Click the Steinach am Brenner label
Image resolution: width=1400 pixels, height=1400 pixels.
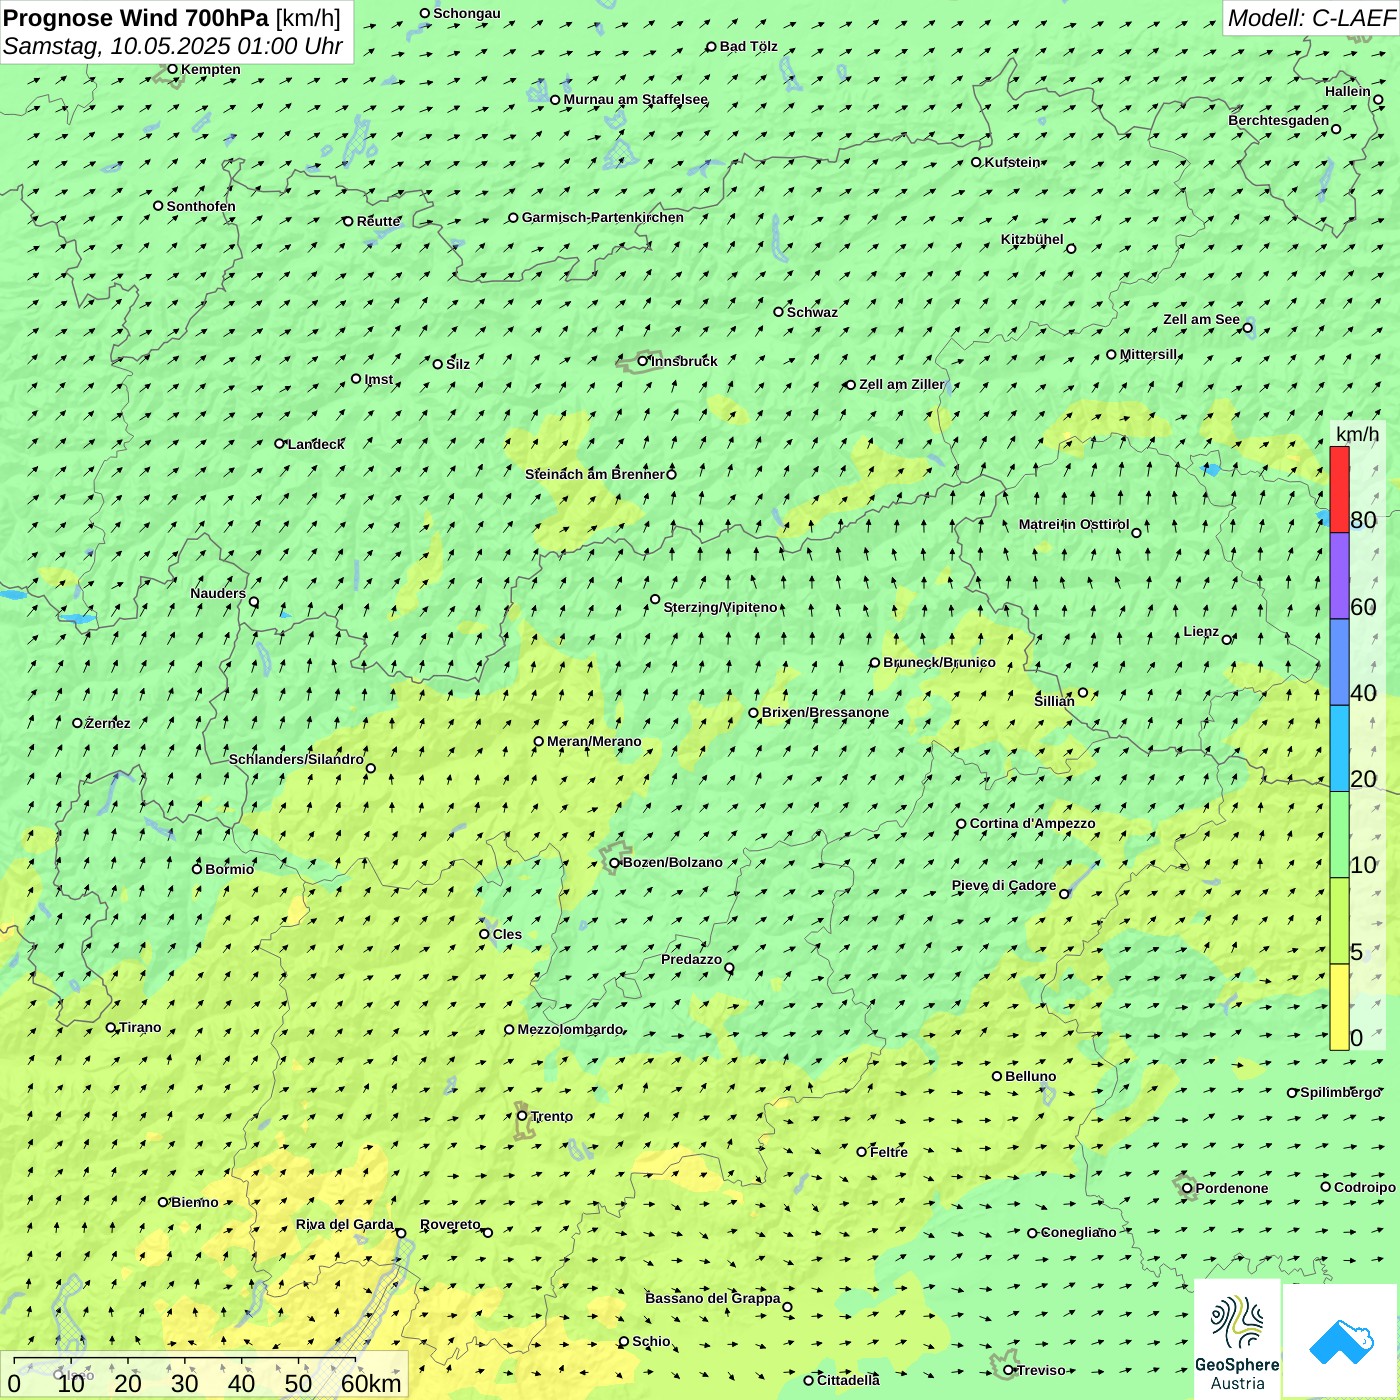coord(595,474)
